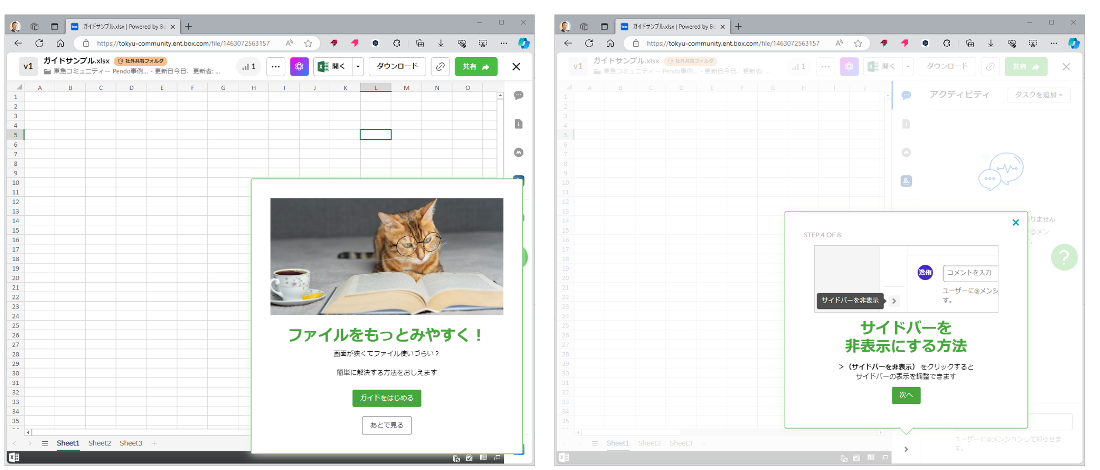Click vertical scrollbar up arrow in left spreadsheet

click(499, 96)
